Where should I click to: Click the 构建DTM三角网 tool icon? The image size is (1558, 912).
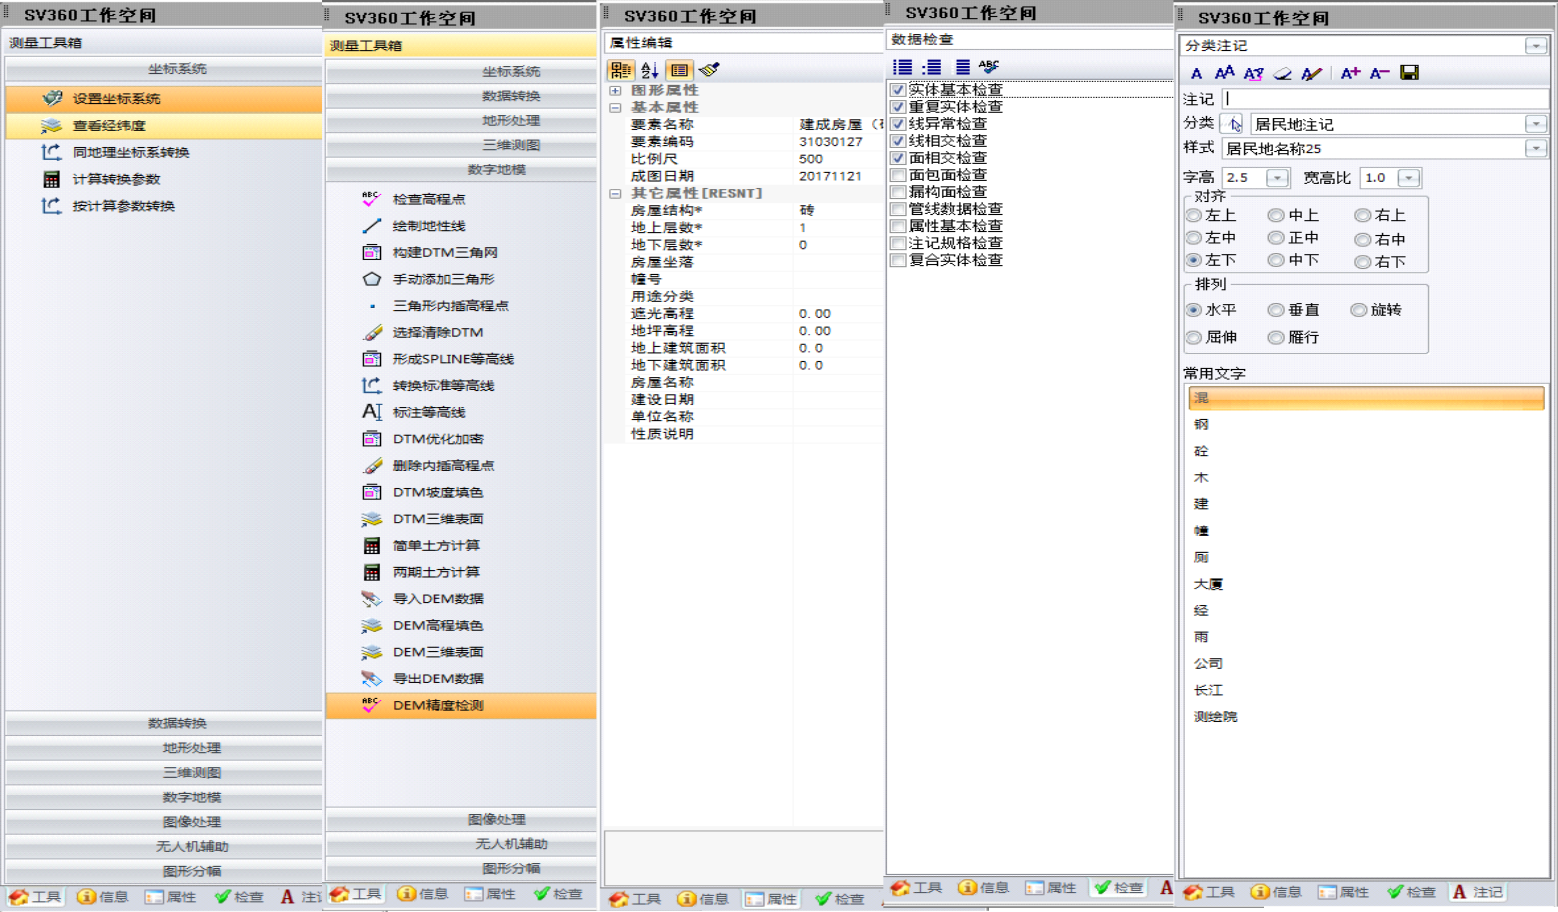click(x=371, y=252)
